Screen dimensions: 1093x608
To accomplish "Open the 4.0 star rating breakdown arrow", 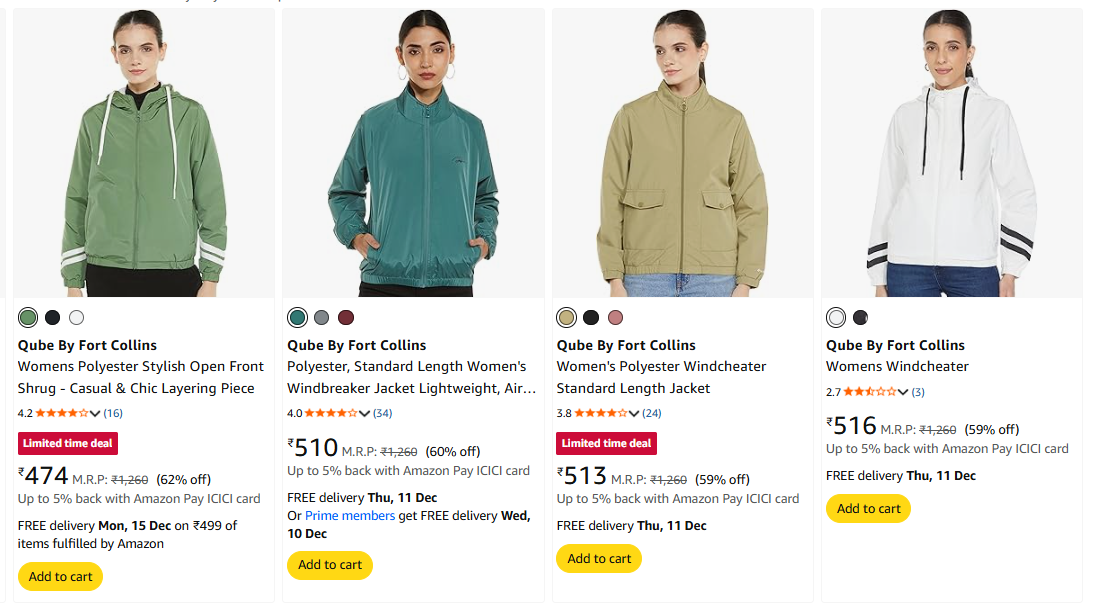I will pos(365,413).
